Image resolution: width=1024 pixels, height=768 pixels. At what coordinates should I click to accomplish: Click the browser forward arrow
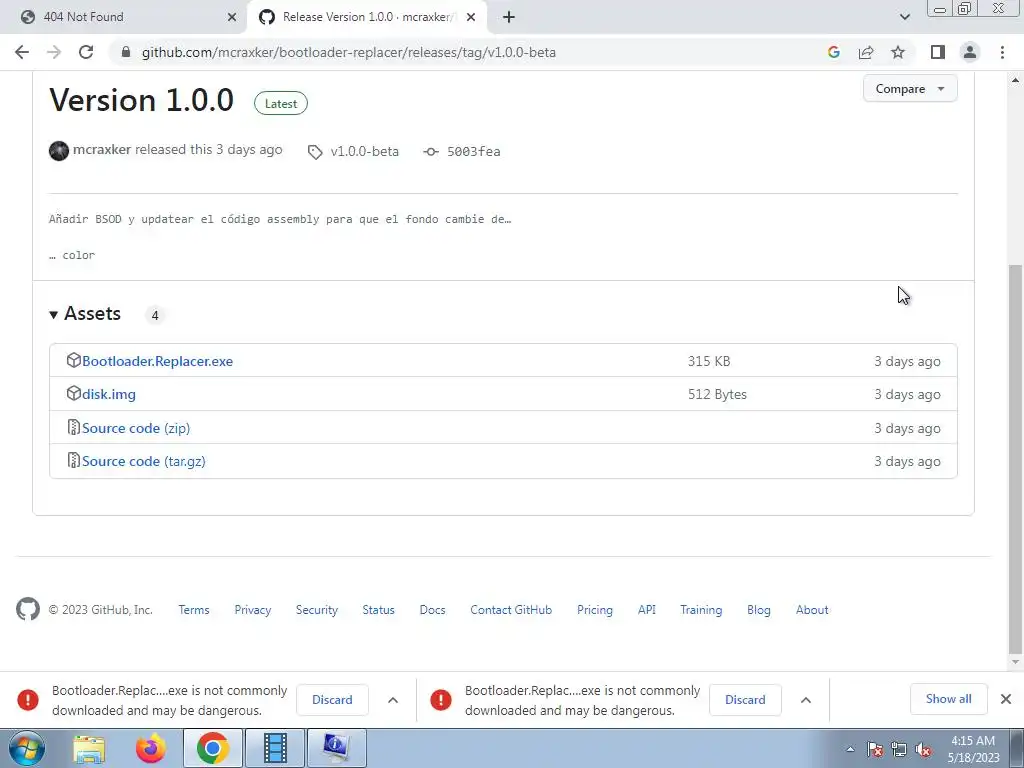54,52
